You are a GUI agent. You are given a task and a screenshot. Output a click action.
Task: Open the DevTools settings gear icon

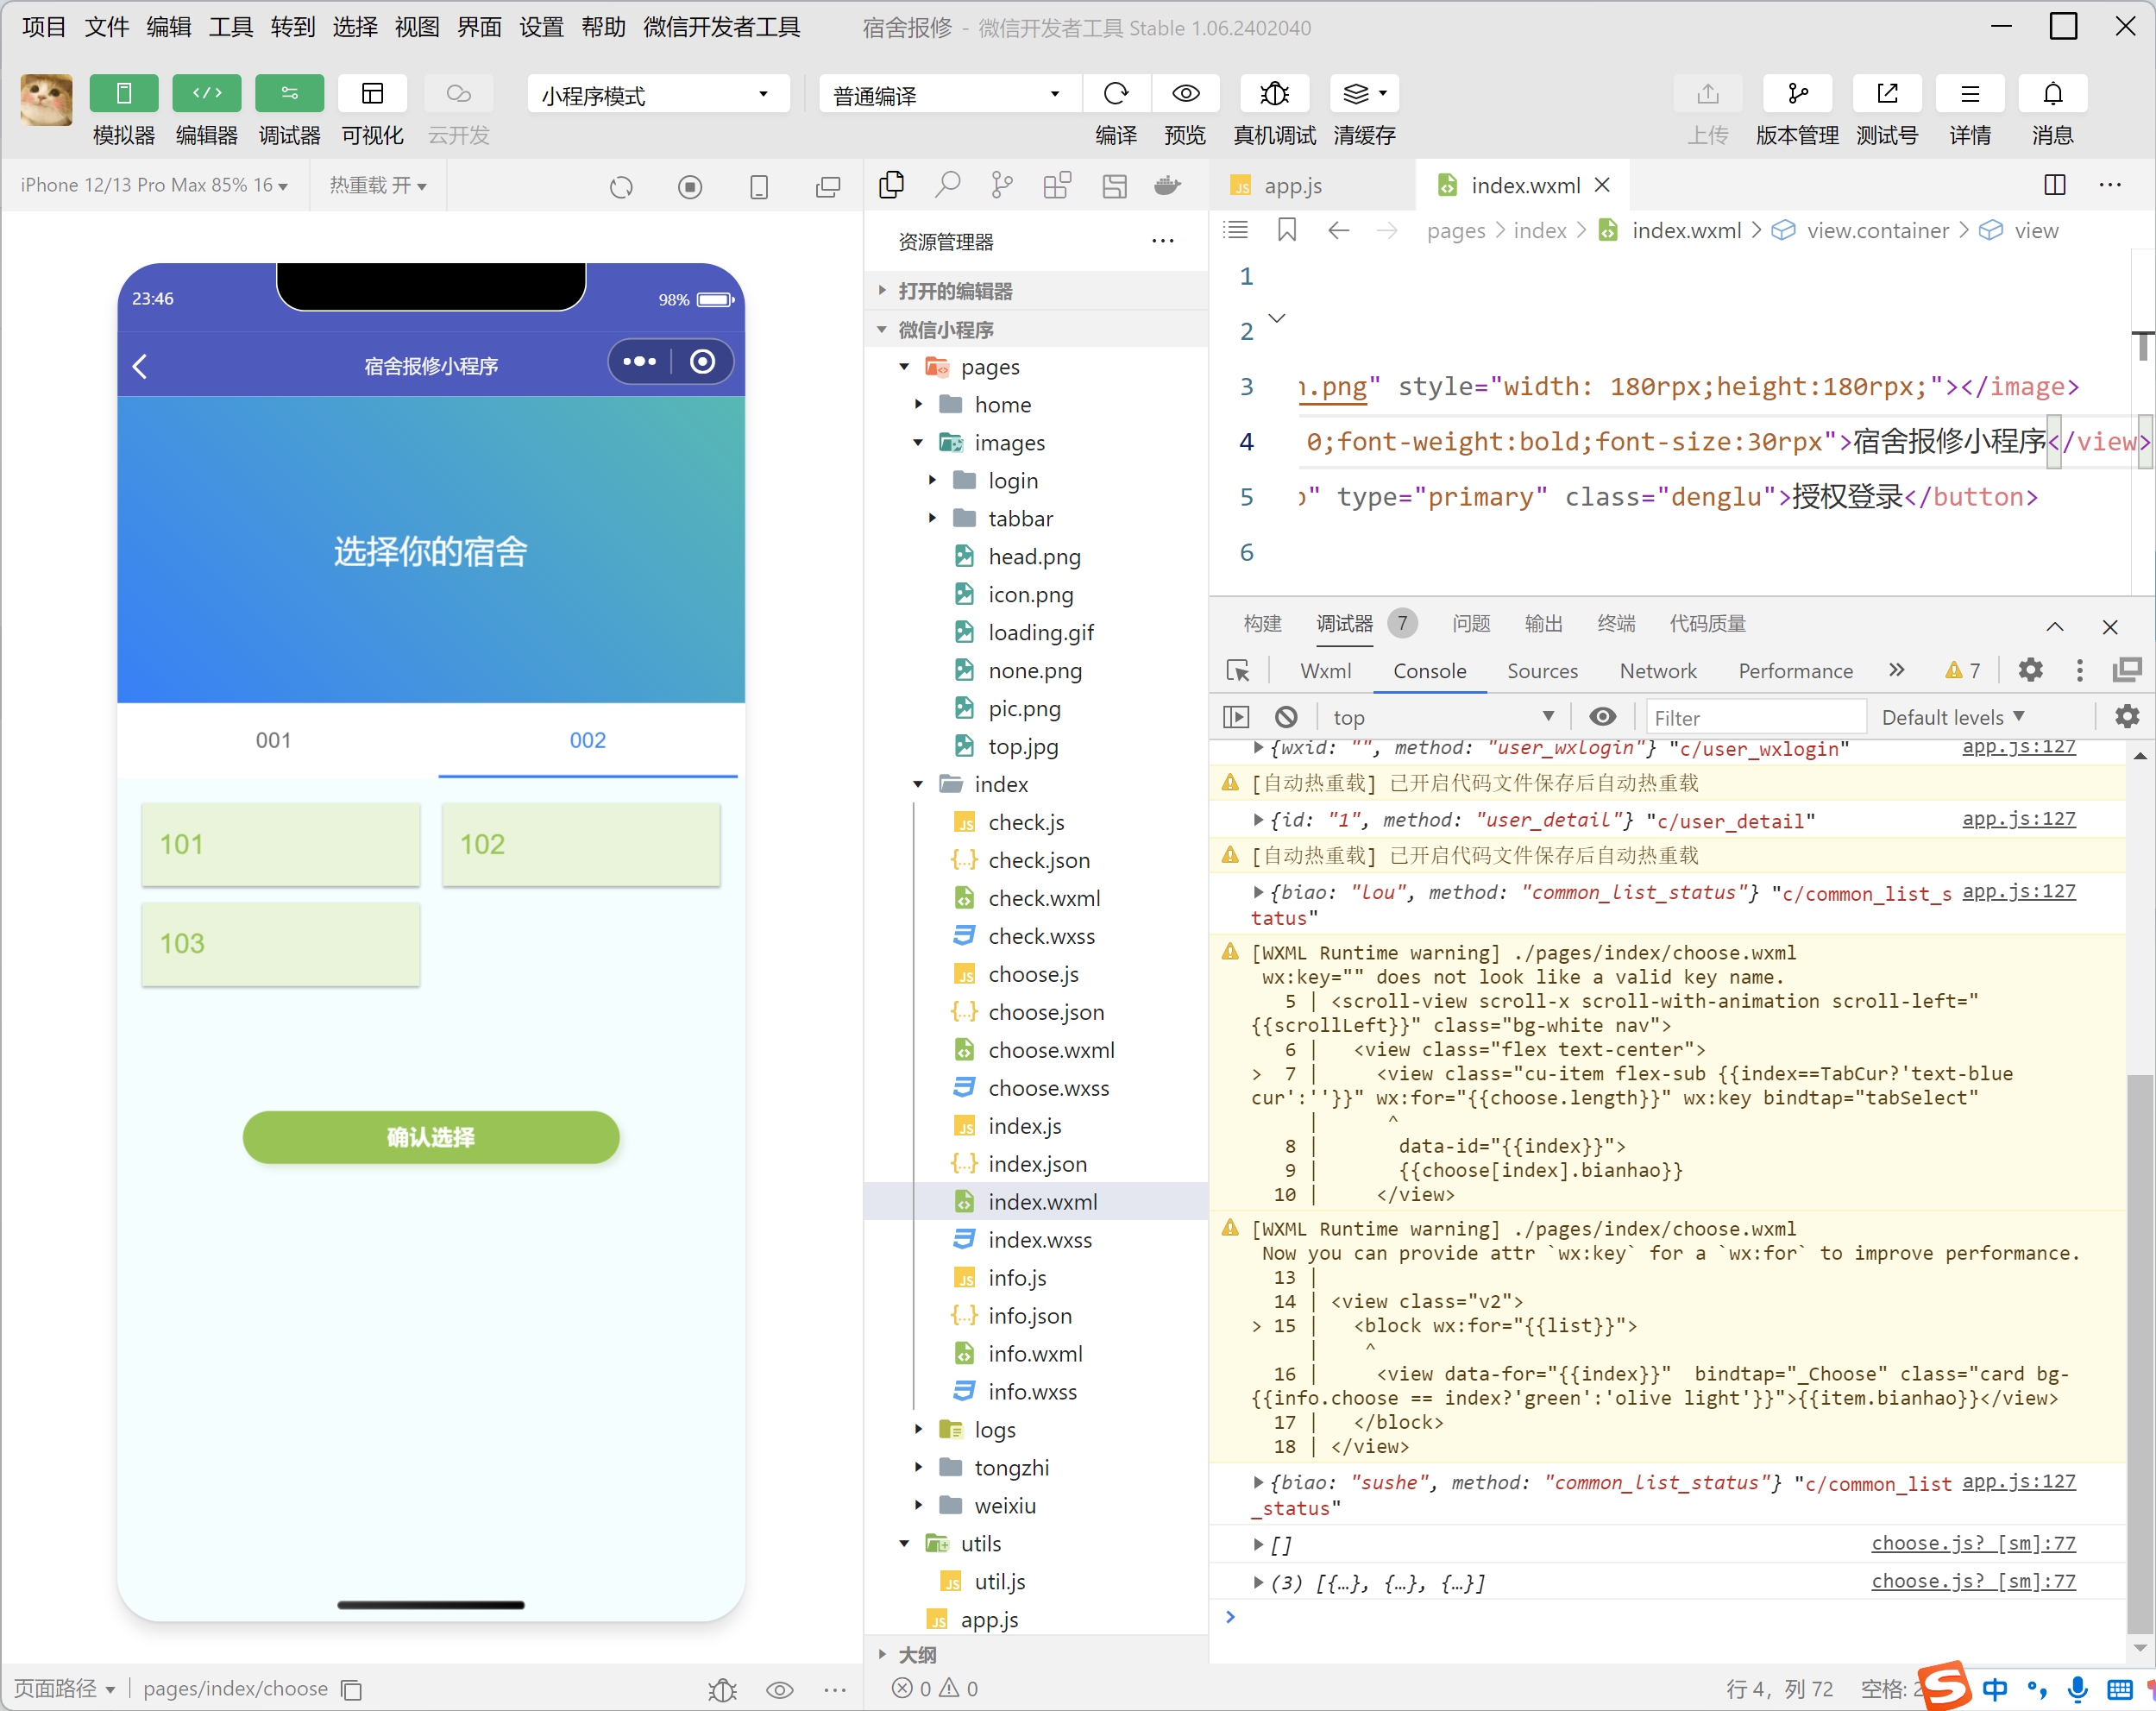pyautogui.click(x=2029, y=670)
